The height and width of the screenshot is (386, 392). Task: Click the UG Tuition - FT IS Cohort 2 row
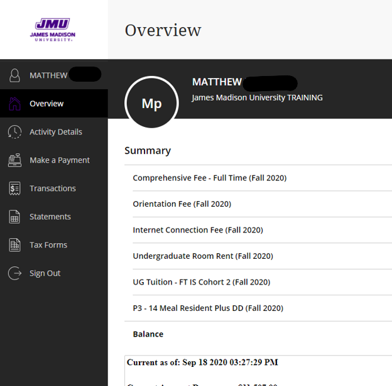(x=262, y=282)
